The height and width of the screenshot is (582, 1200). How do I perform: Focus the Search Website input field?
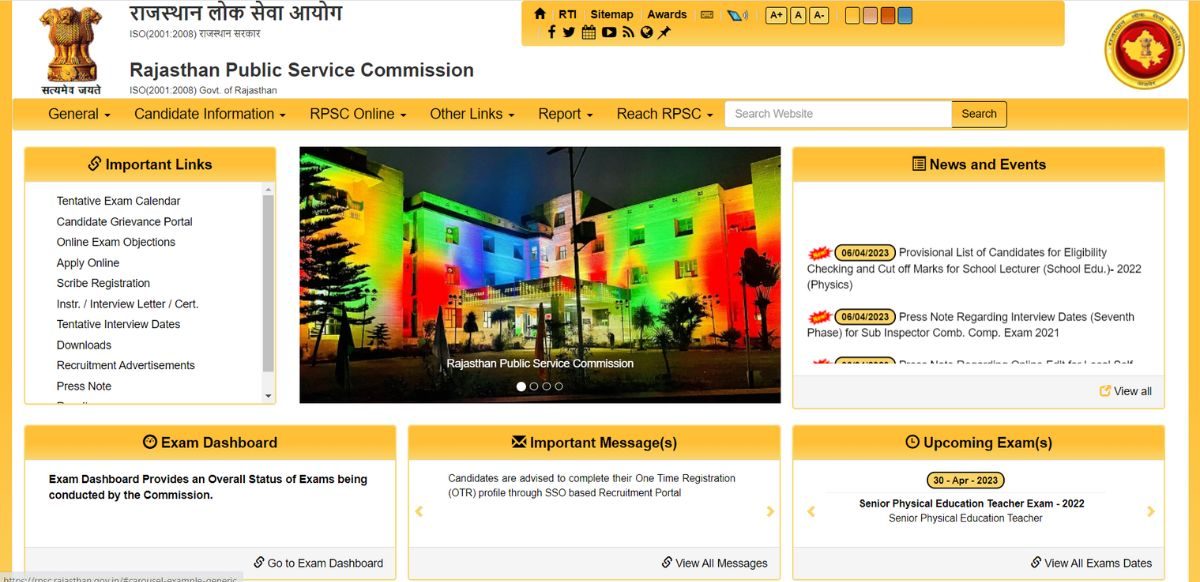tap(838, 114)
